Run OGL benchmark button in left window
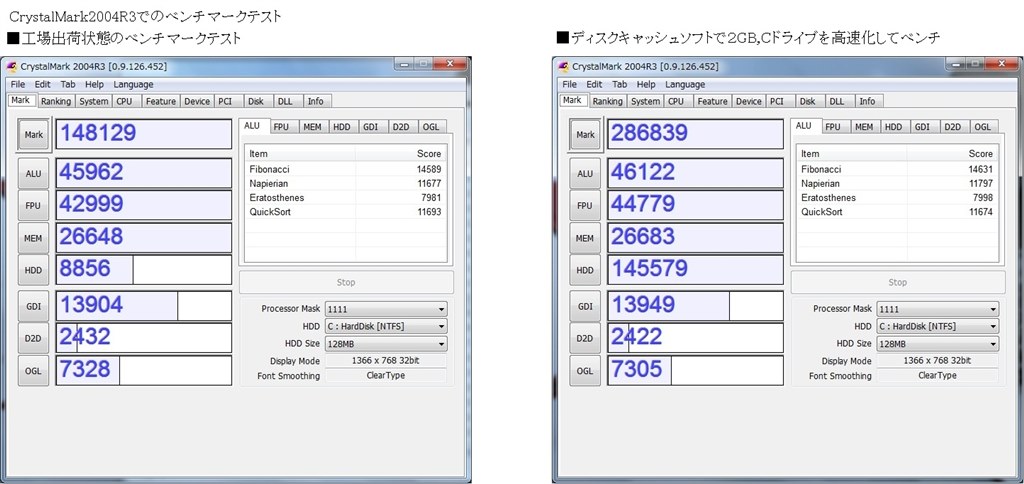This screenshot has width=1024, height=484. (x=33, y=371)
